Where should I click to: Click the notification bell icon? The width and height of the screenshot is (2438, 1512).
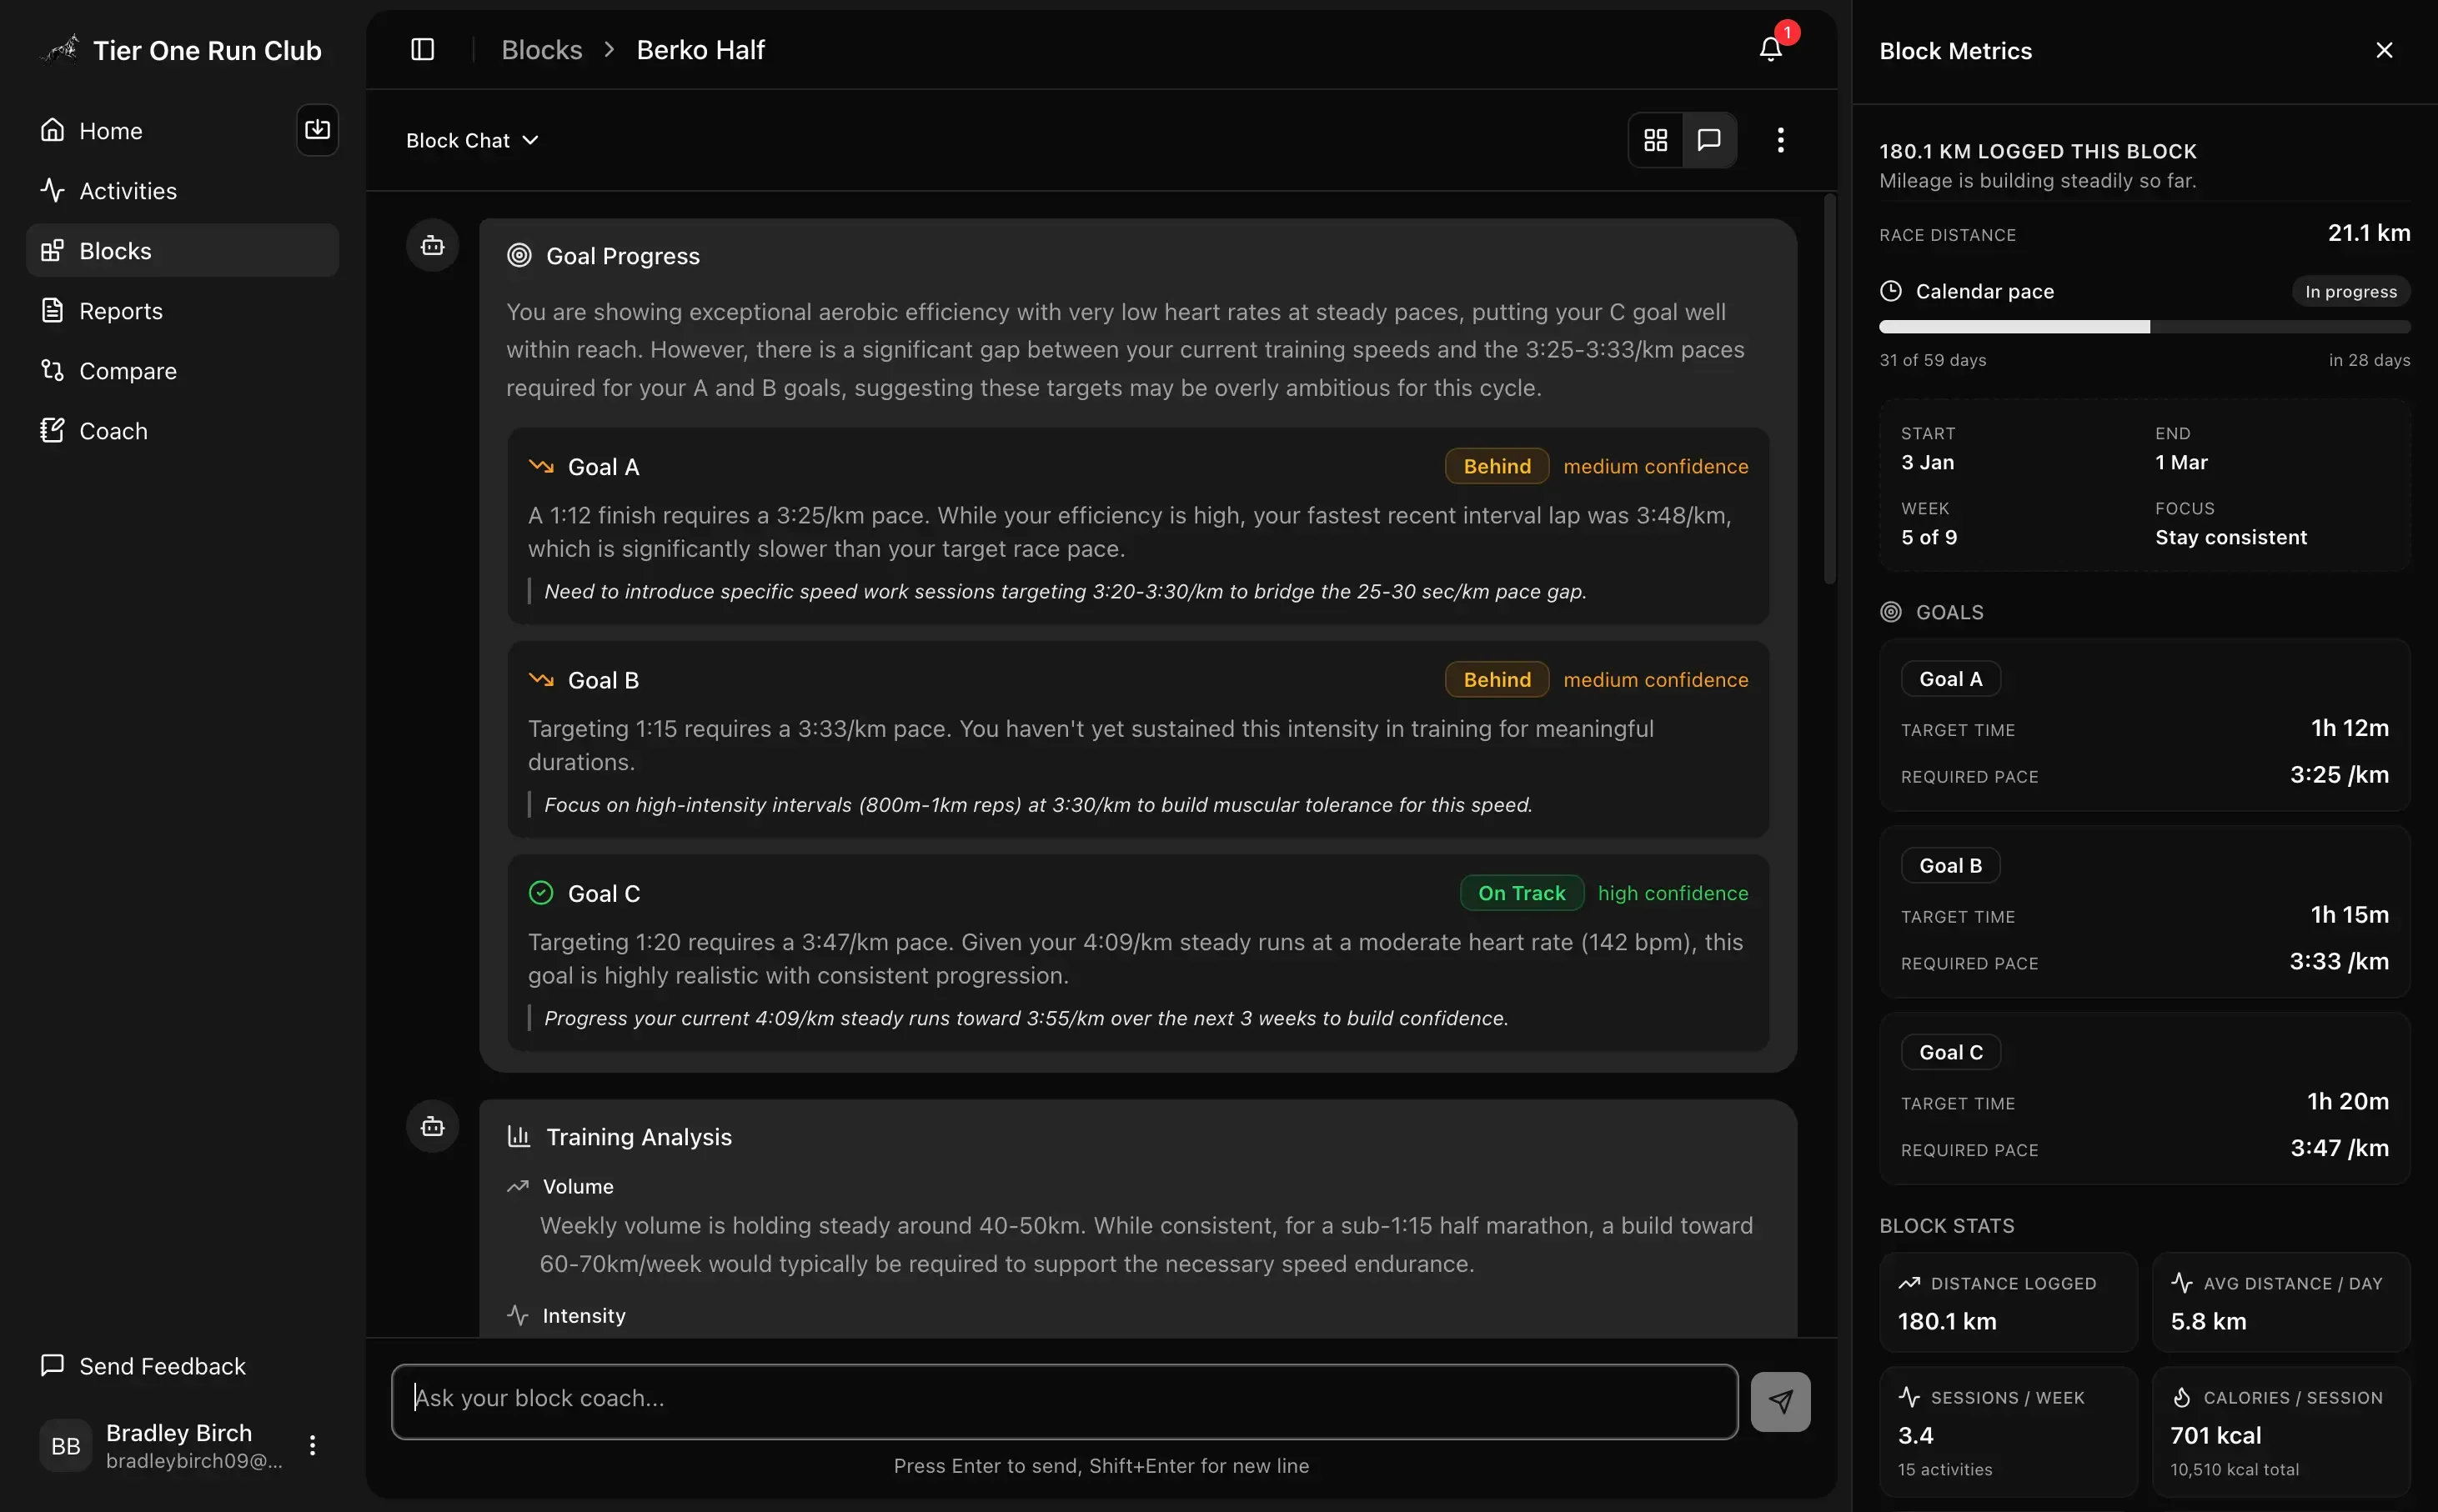pos(1770,49)
